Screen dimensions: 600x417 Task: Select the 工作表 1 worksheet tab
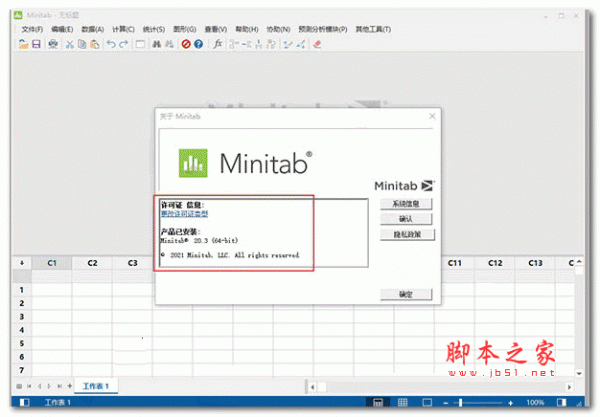coord(96,386)
